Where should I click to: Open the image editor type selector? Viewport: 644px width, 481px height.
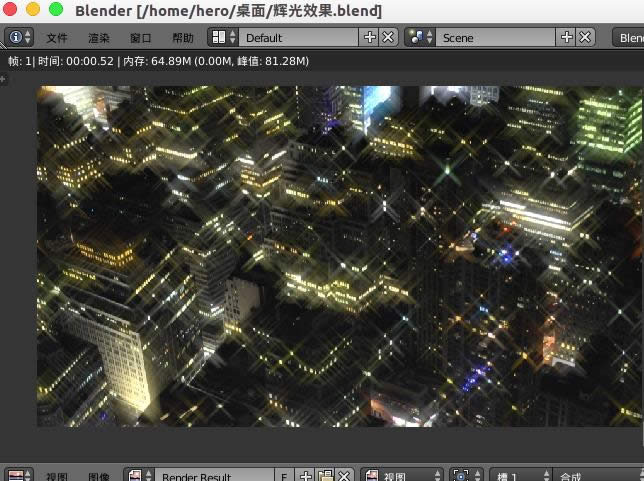[x=19, y=475]
